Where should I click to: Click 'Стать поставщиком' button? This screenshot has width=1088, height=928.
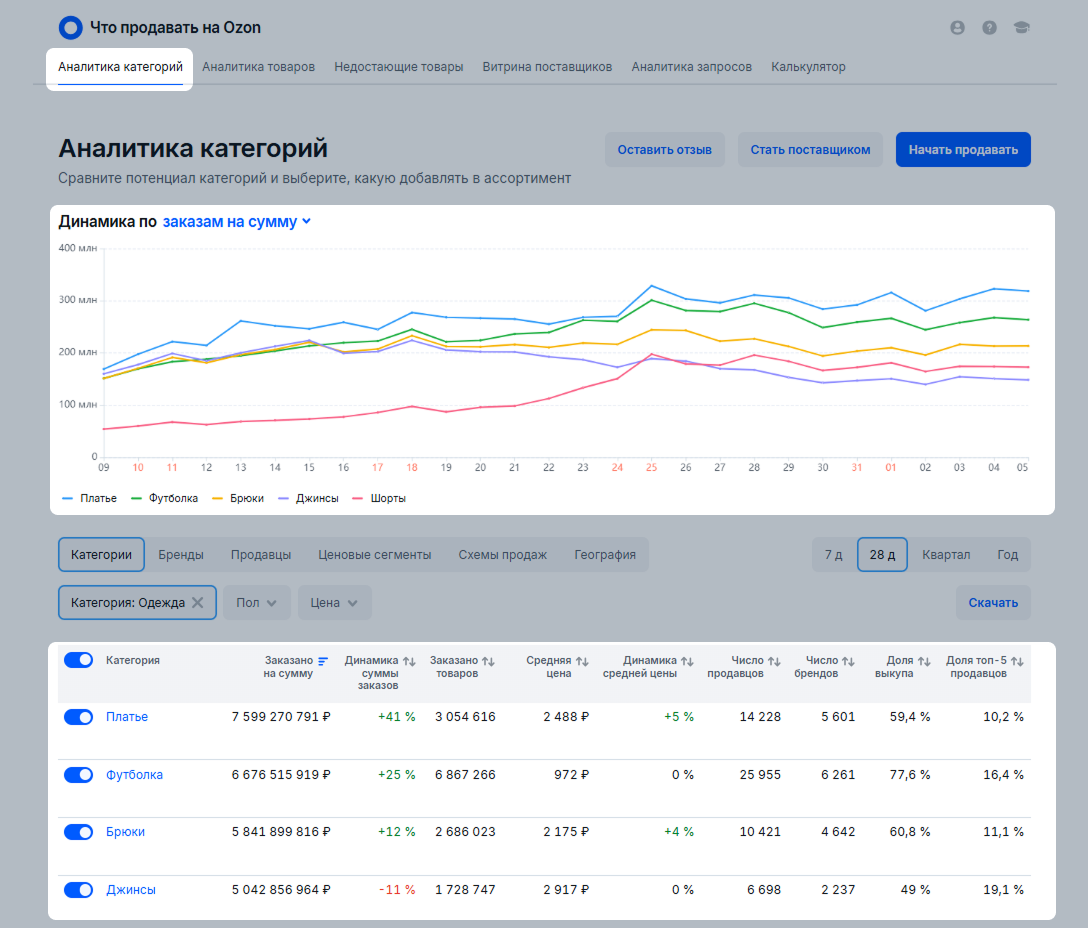(x=810, y=149)
